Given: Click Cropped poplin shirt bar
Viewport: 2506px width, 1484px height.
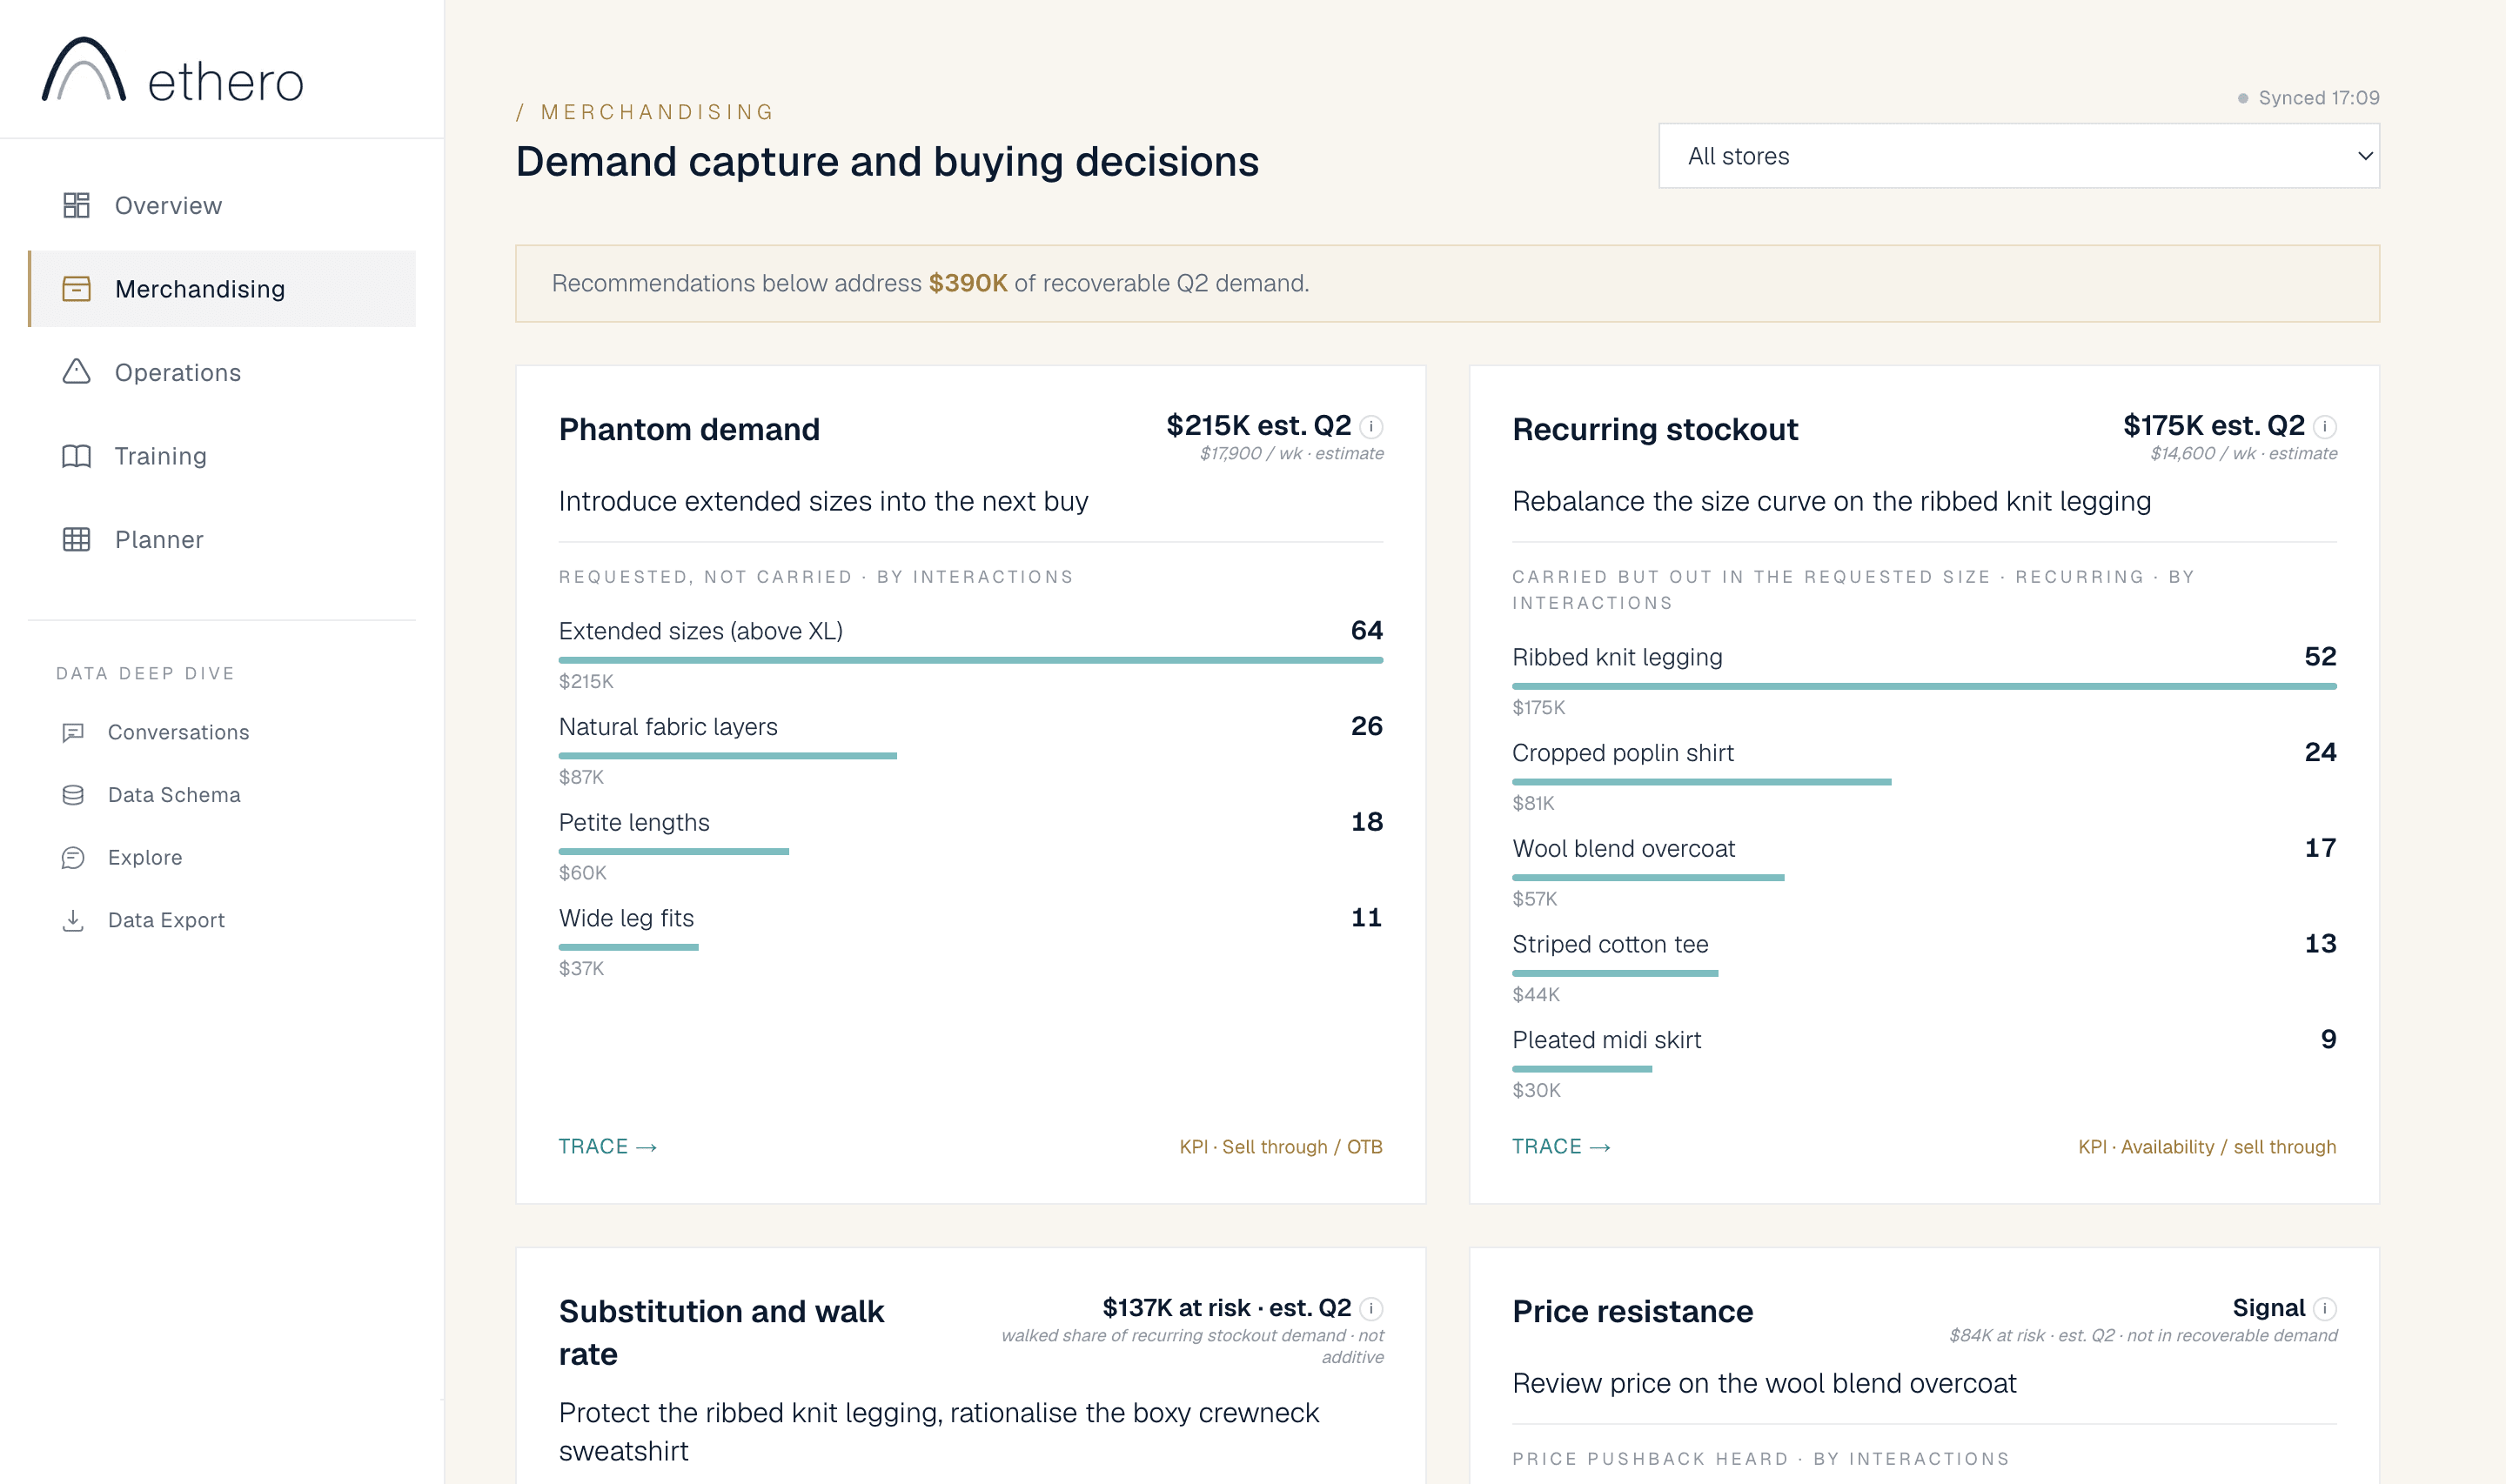Looking at the screenshot, I should [1701, 782].
